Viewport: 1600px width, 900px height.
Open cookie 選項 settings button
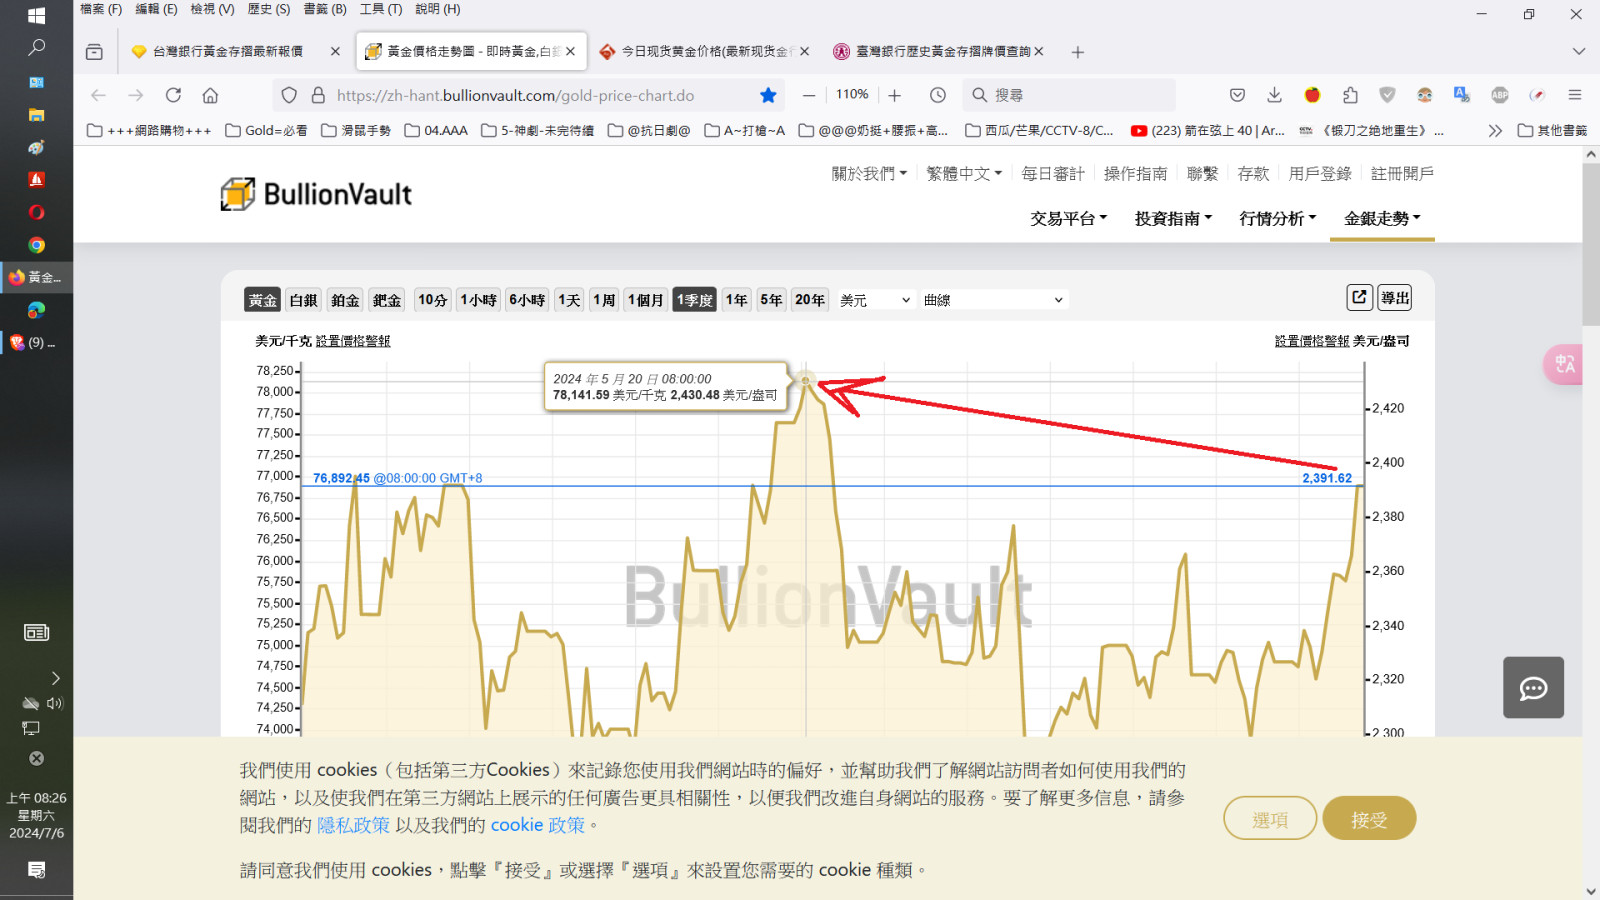[1270, 819]
